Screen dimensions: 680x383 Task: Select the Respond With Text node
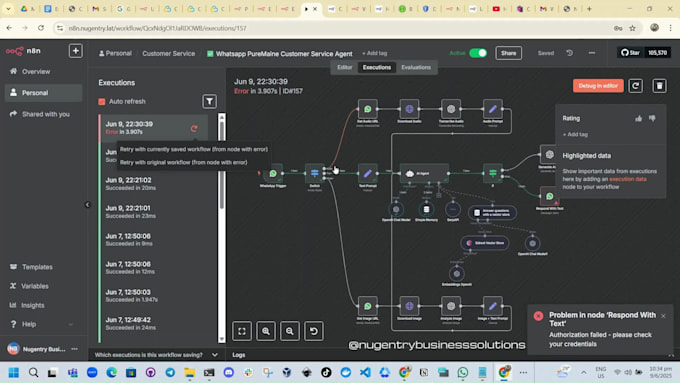click(549, 196)
